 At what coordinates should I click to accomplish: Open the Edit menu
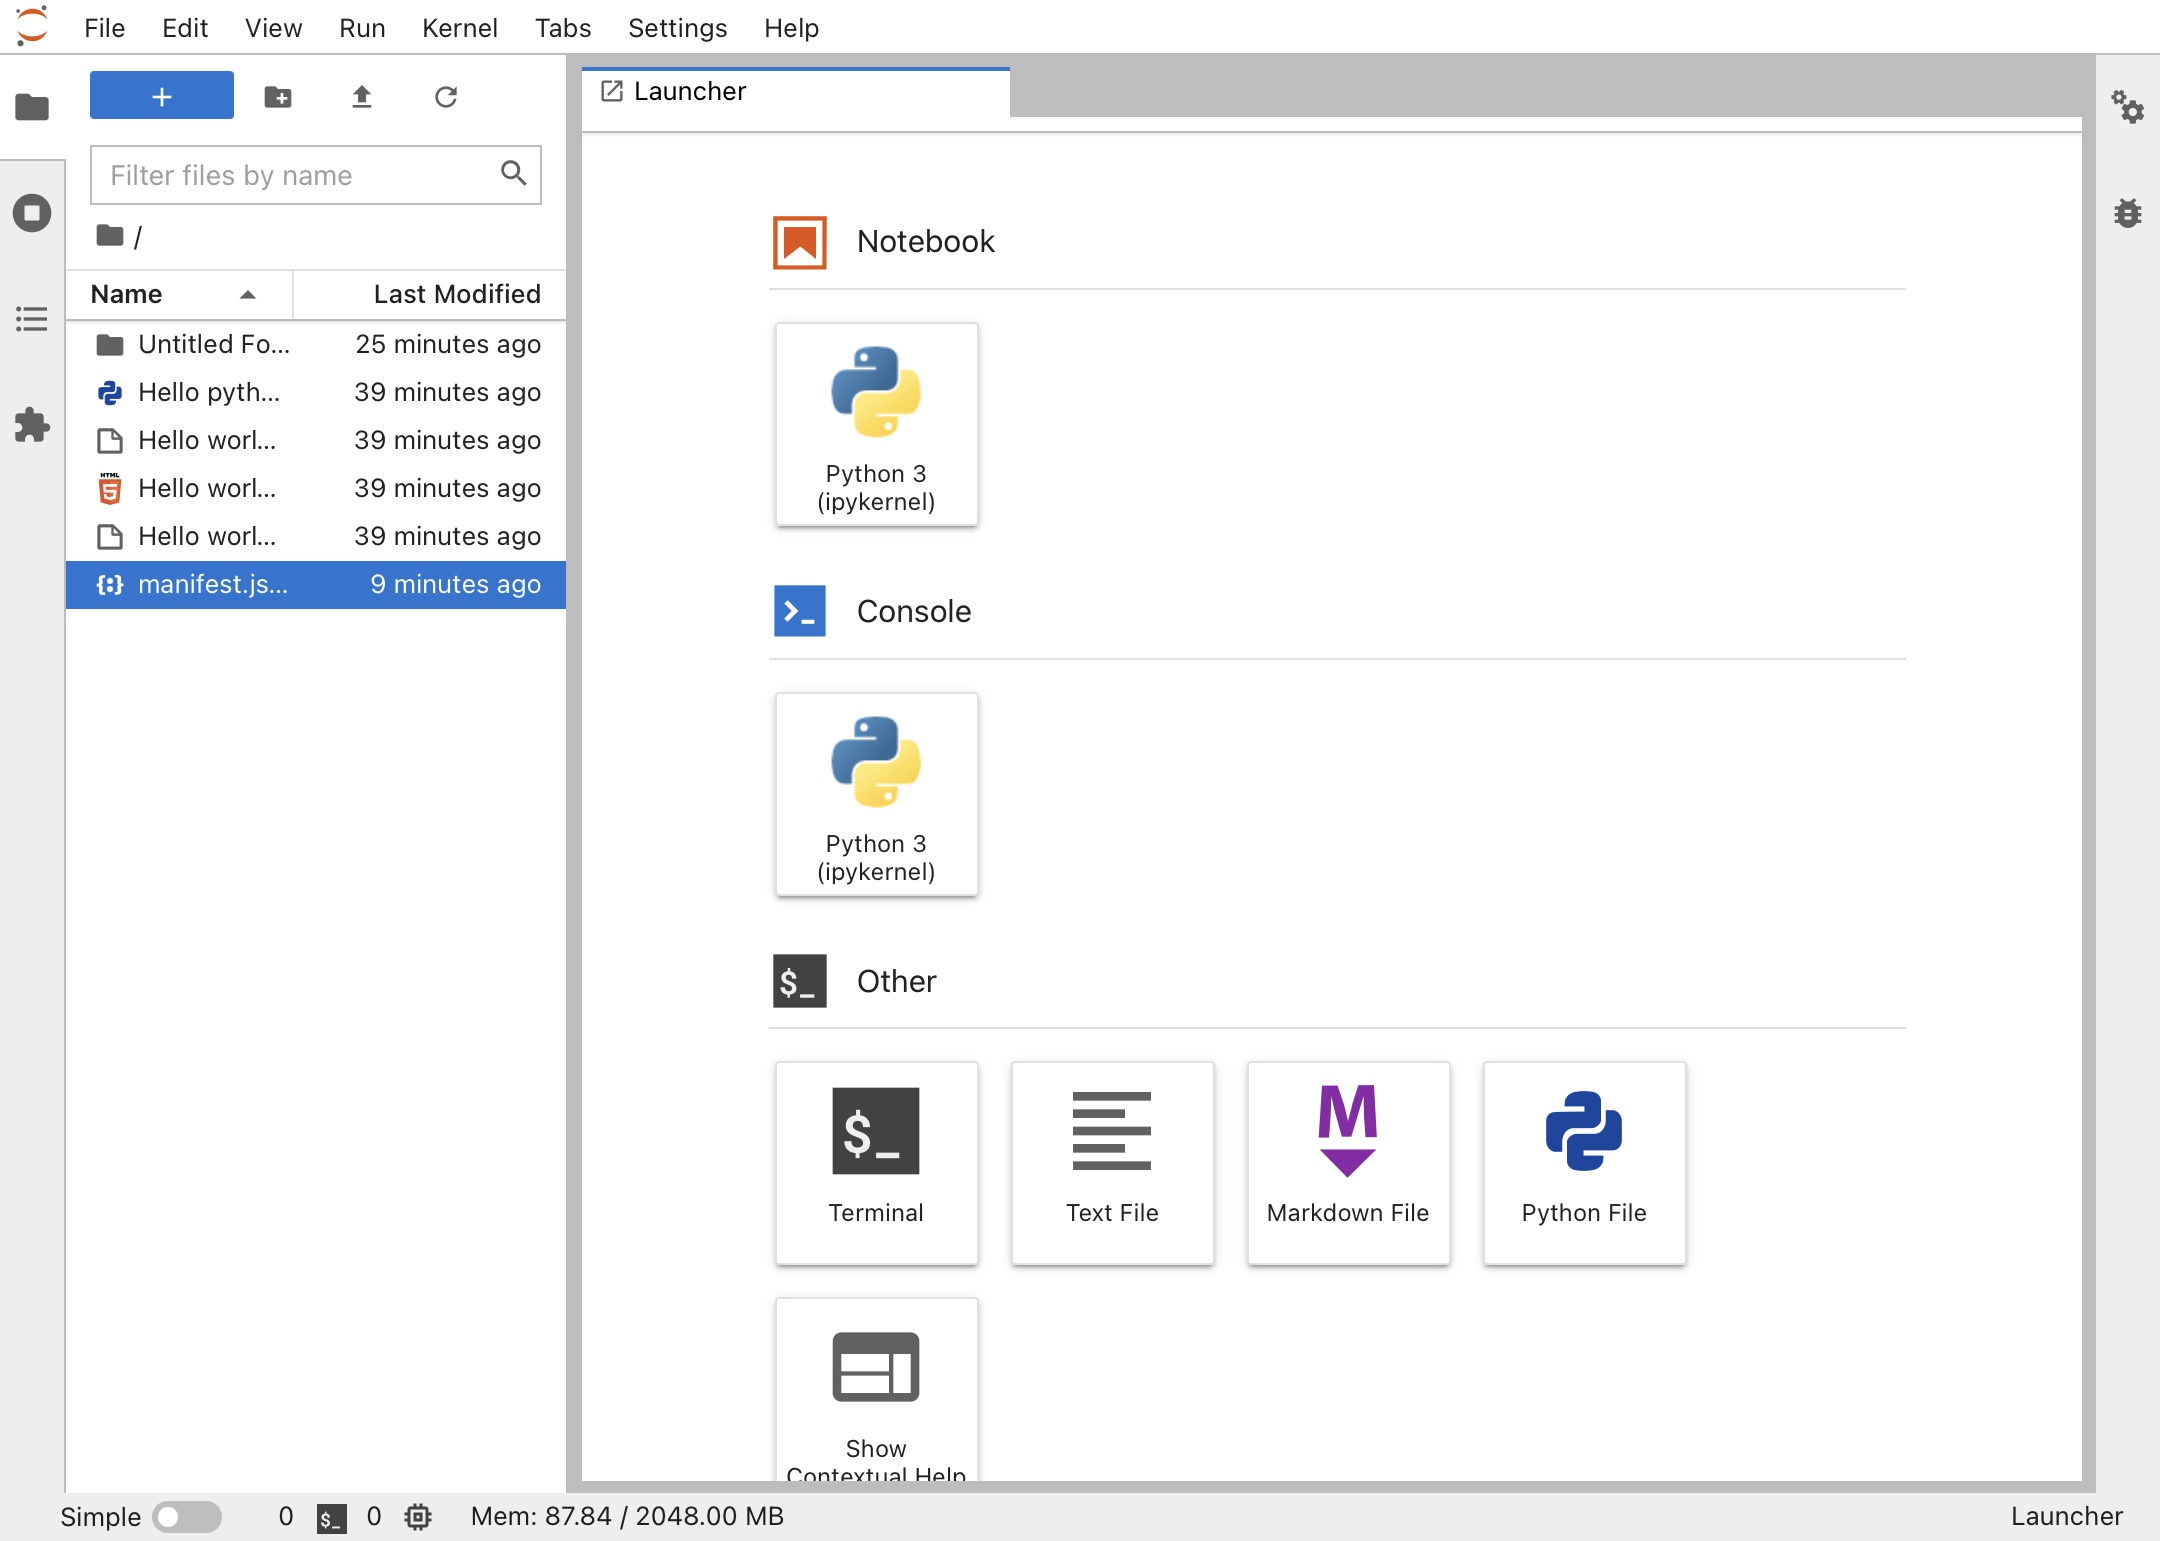[185, 28]
